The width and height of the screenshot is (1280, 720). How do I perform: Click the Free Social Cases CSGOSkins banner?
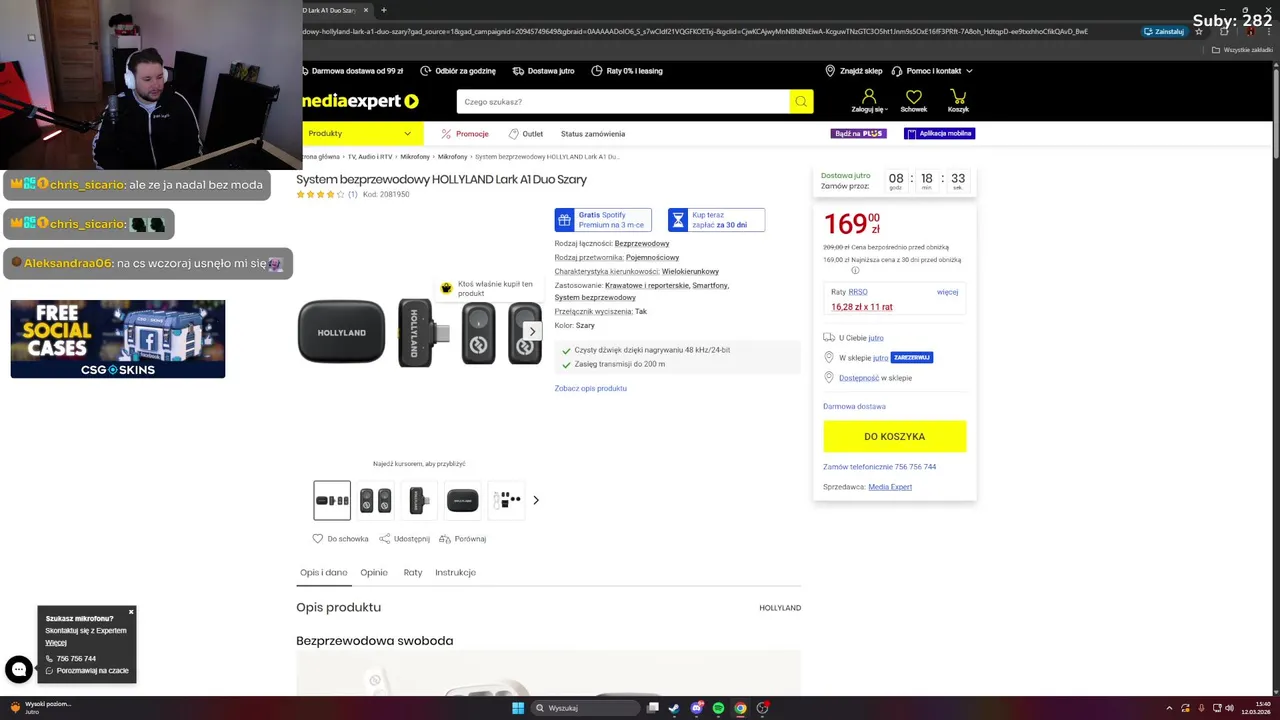point(118,339)
